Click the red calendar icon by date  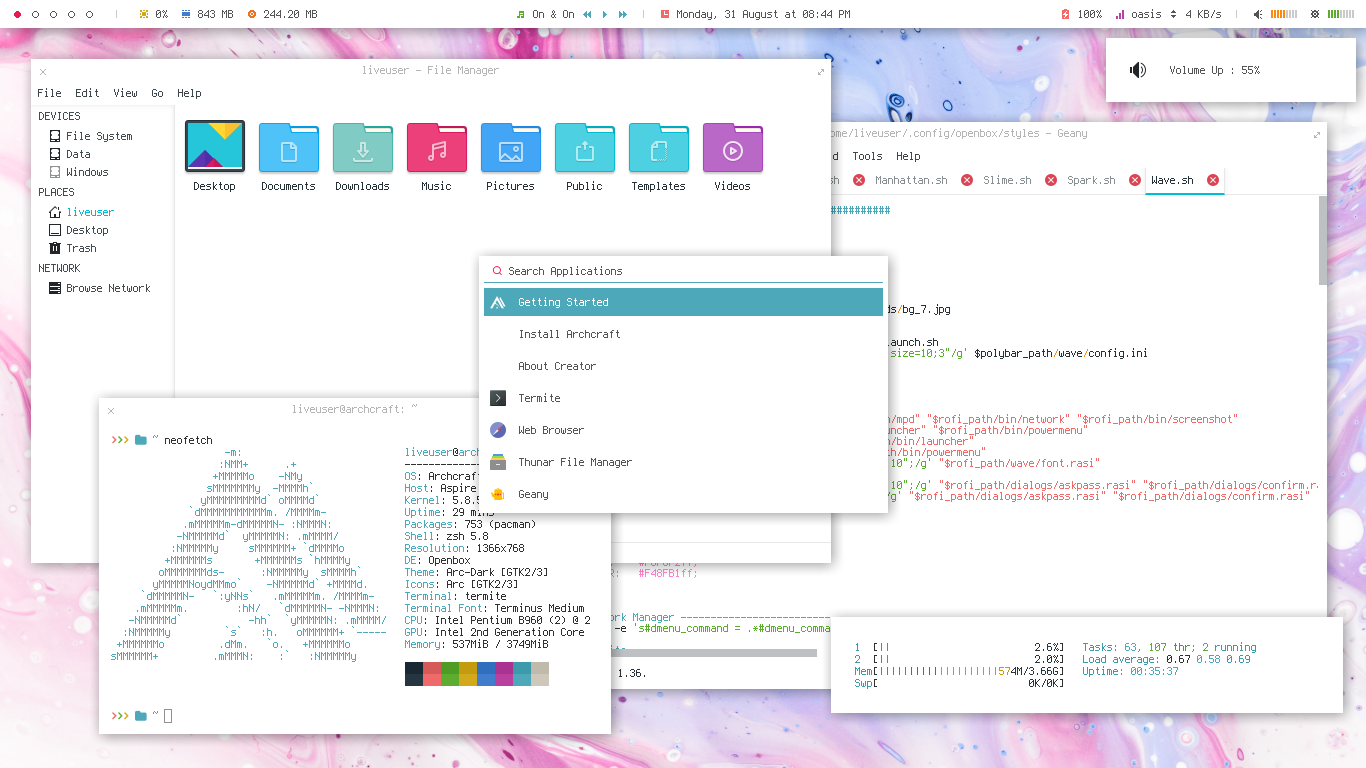[x=665, y=14]
